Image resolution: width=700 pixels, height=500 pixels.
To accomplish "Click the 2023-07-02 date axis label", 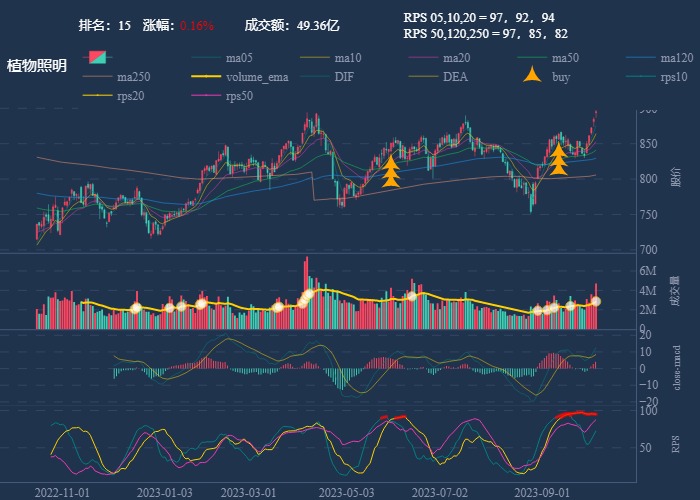I will click(x=440, y=492).
